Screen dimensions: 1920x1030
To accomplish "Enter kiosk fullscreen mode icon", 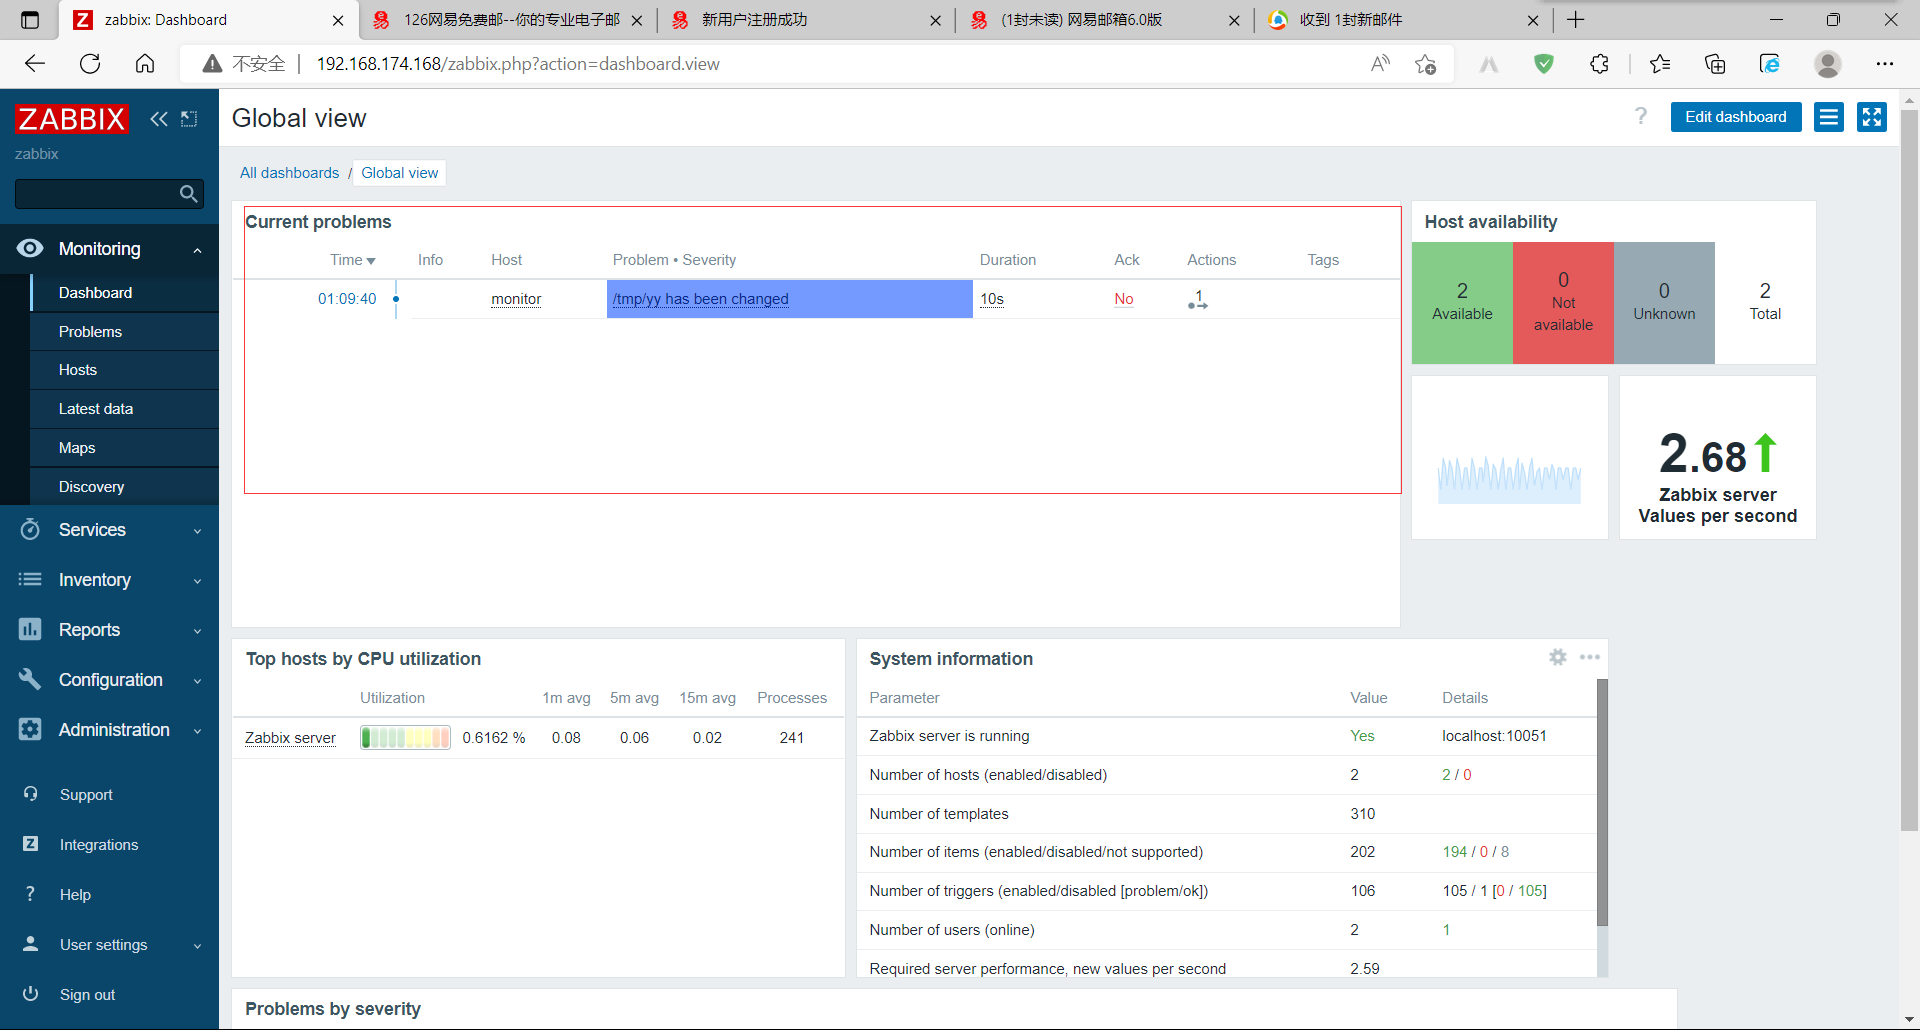I will click(1872, 117).
